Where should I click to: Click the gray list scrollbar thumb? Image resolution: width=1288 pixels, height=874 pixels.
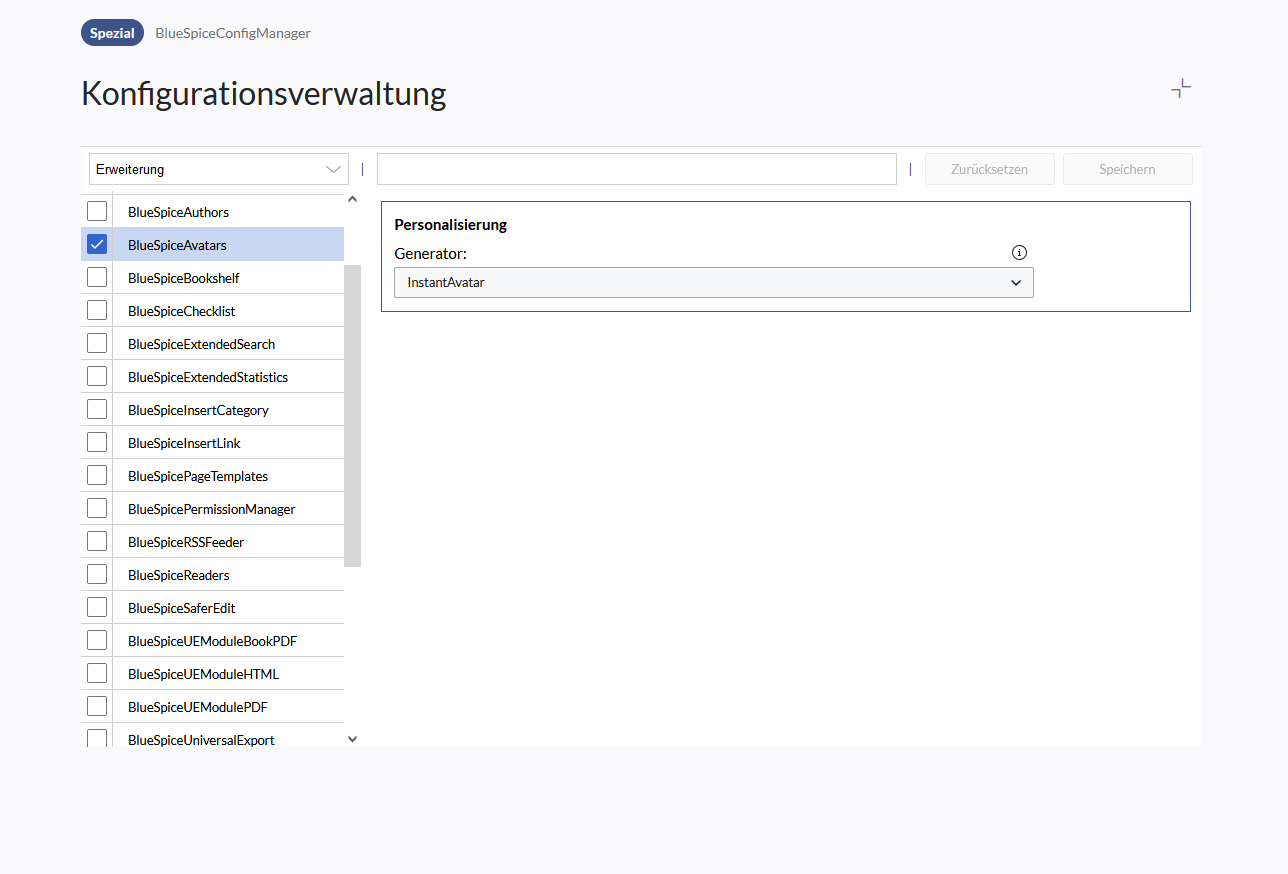point(352,415)
